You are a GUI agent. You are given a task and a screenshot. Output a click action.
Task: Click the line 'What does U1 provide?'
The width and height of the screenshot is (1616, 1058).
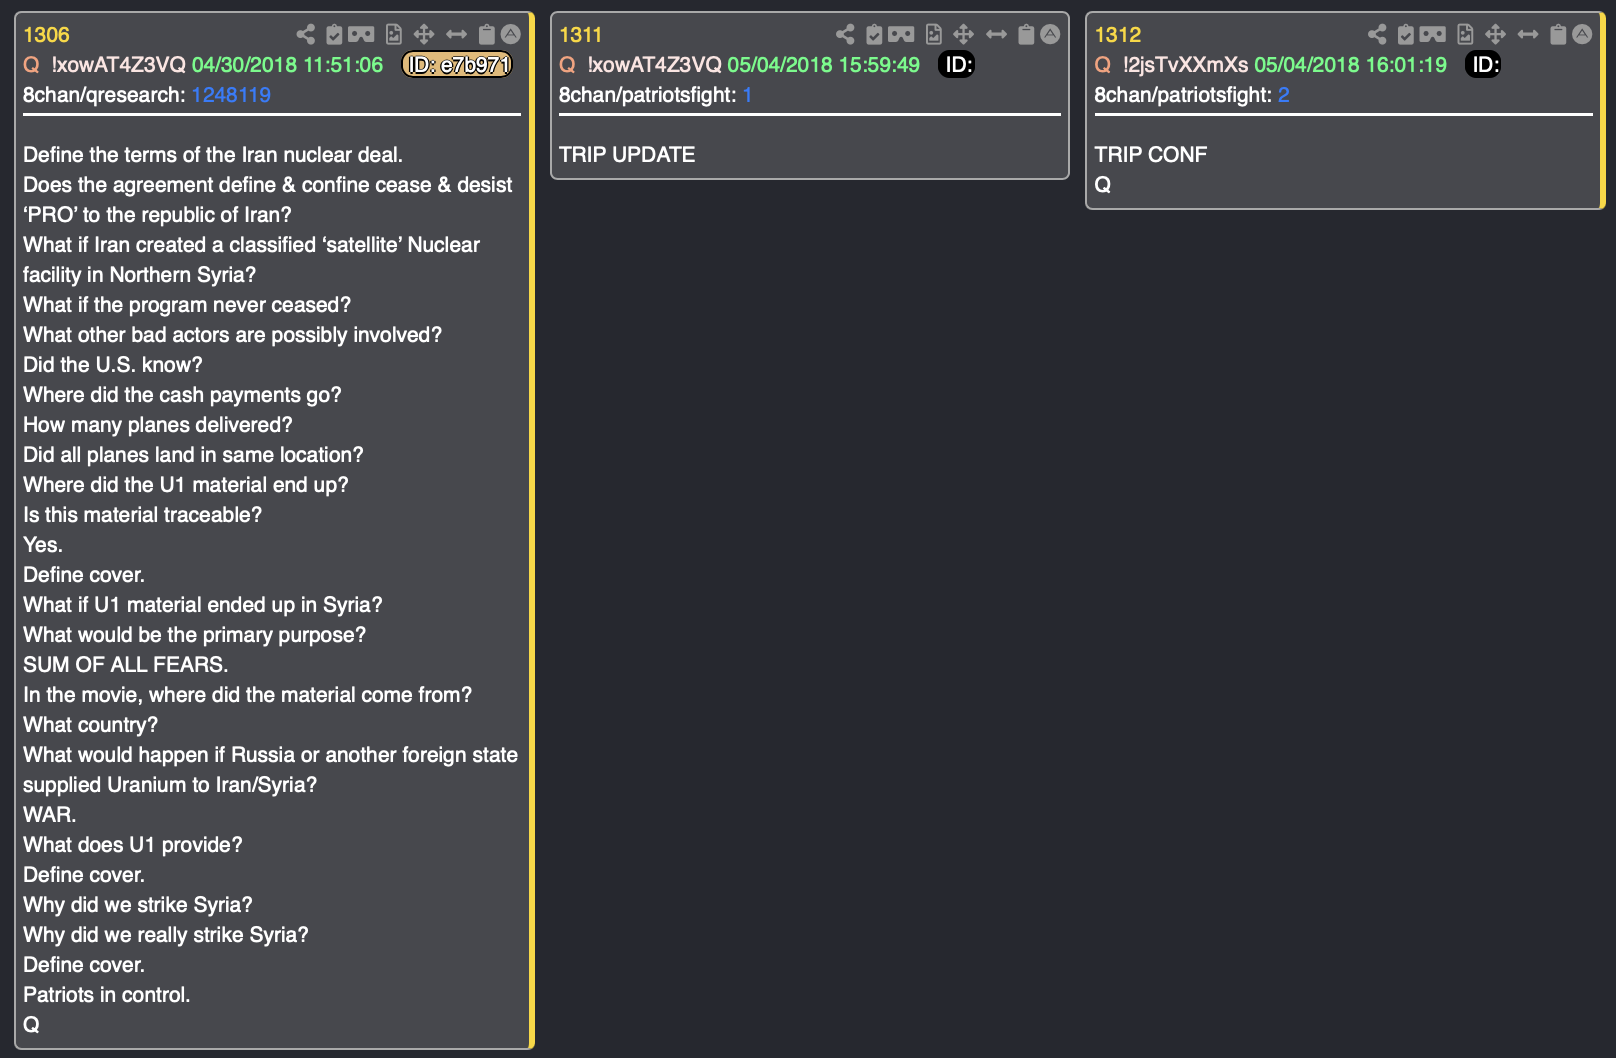coord(133,845)
